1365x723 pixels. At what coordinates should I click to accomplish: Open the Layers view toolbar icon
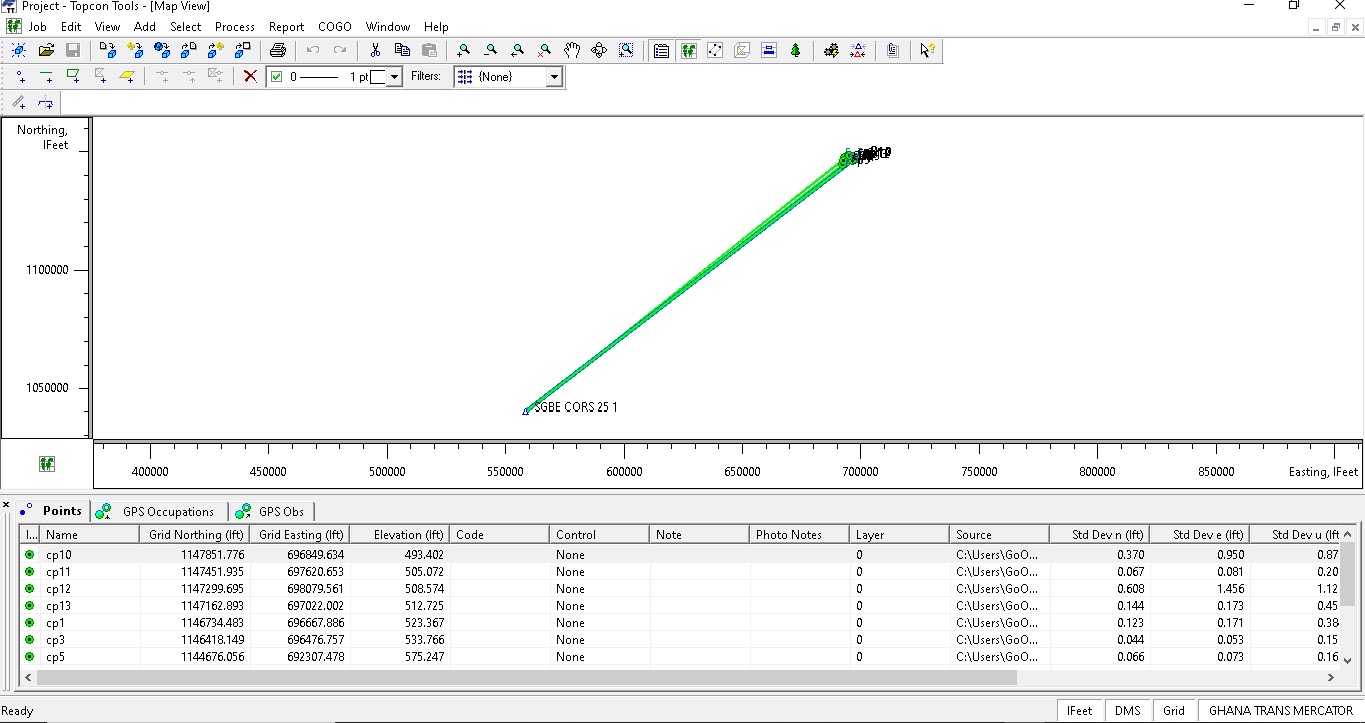coord(769,50)
